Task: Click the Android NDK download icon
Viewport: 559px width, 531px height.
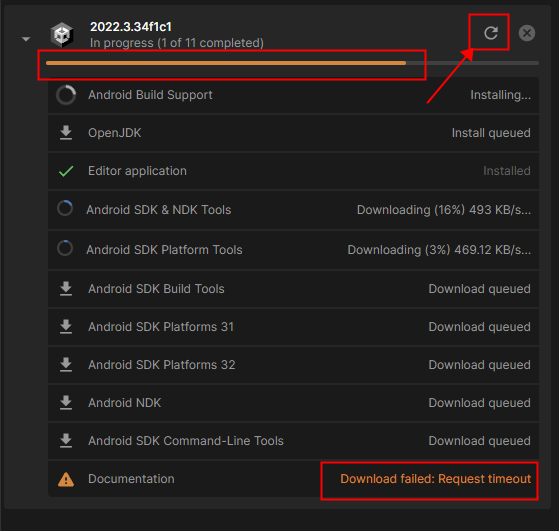Action: 66,403
